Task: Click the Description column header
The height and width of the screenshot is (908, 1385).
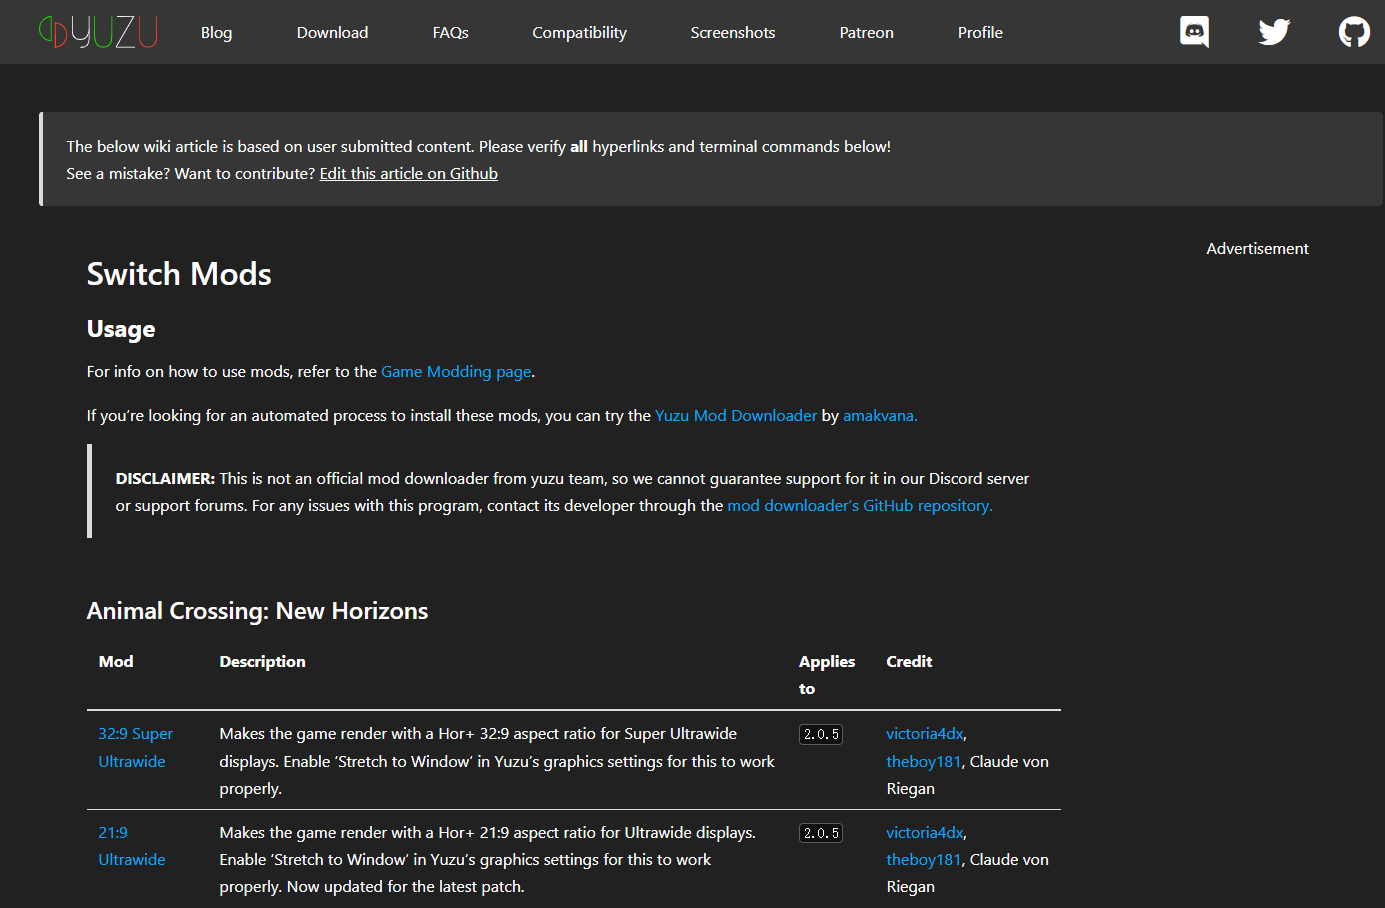Action: point(262,661)
